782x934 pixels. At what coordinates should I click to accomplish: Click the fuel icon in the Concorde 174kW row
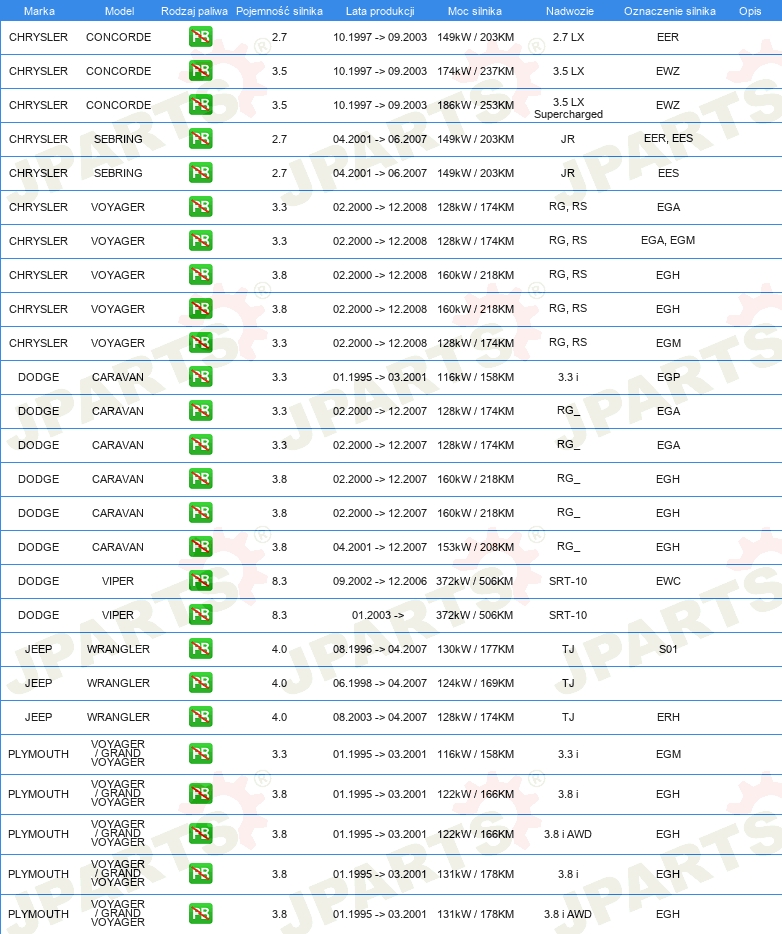tap(201, 71)
